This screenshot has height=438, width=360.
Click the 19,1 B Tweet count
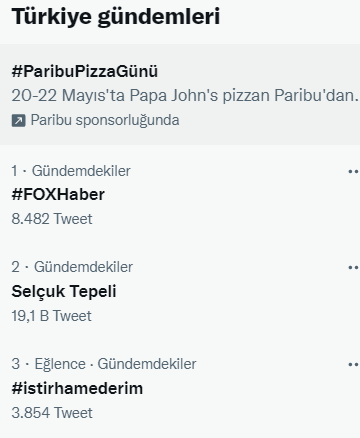51,316
